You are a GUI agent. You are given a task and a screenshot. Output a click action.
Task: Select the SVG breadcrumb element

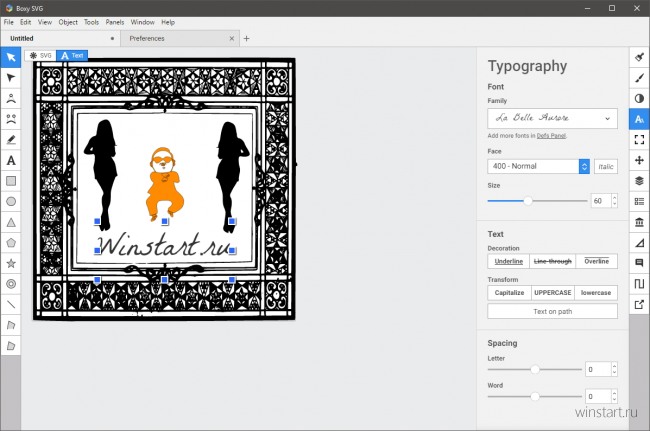click(41, 56)
